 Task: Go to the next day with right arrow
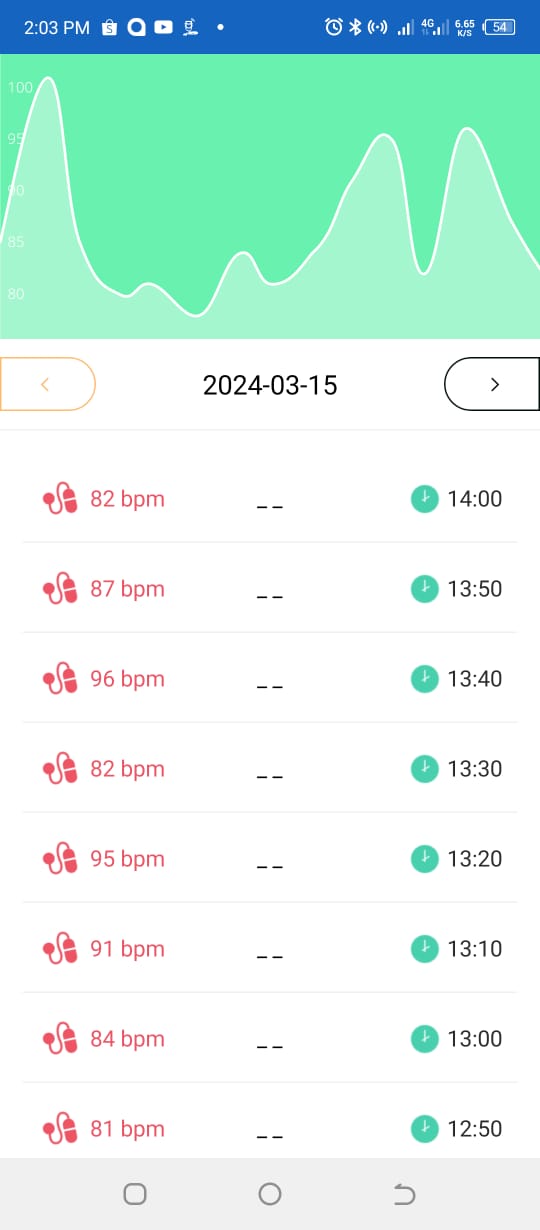click(x=493, y=384)
